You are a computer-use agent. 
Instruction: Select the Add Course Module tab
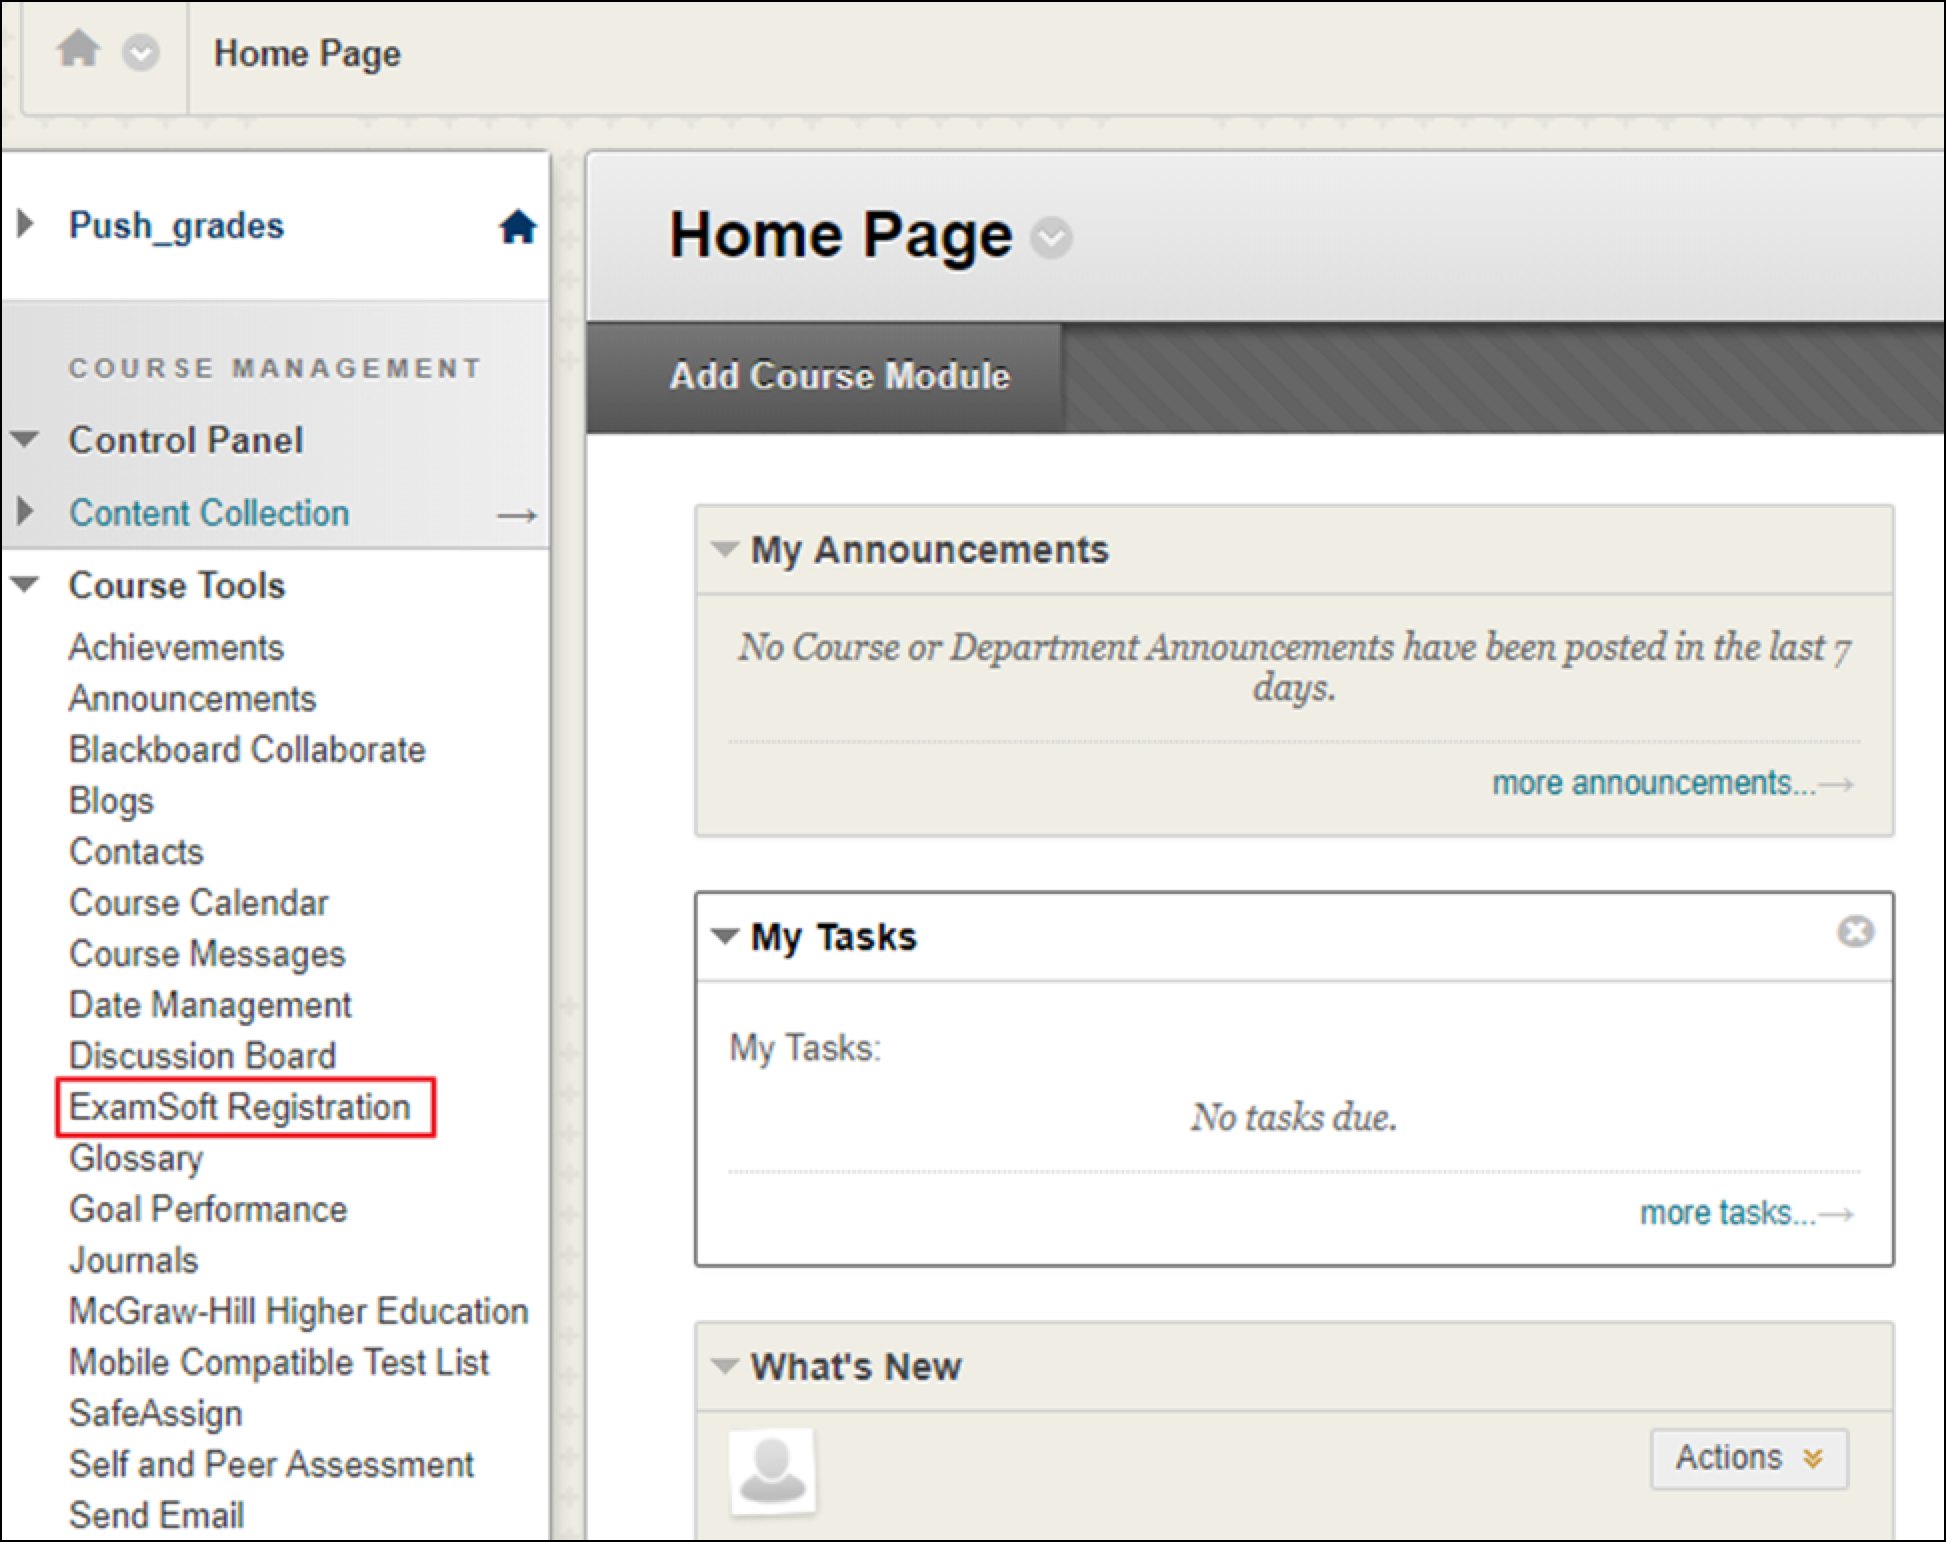click(x=839, y=376)
